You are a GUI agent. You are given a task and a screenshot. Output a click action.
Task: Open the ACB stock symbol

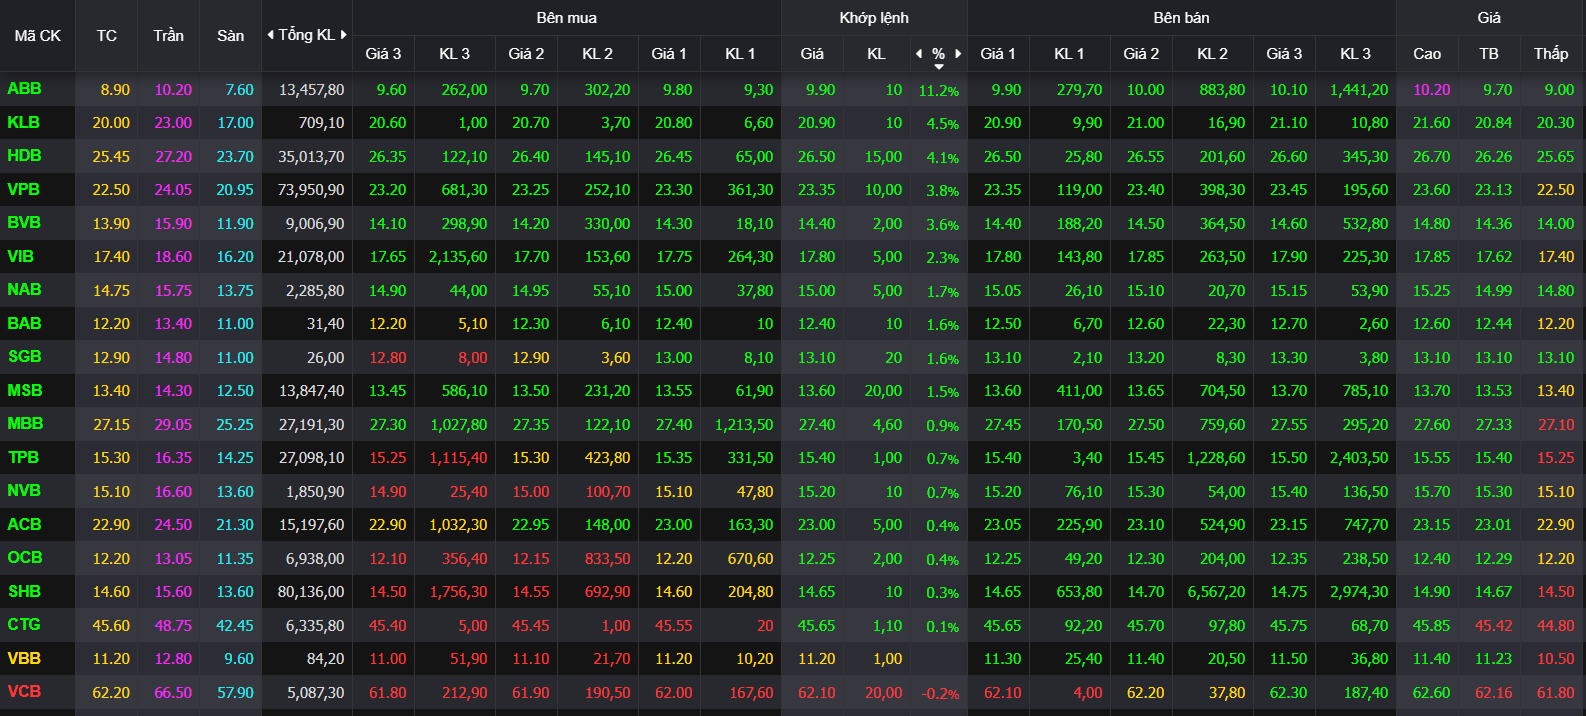pos(24,524)
